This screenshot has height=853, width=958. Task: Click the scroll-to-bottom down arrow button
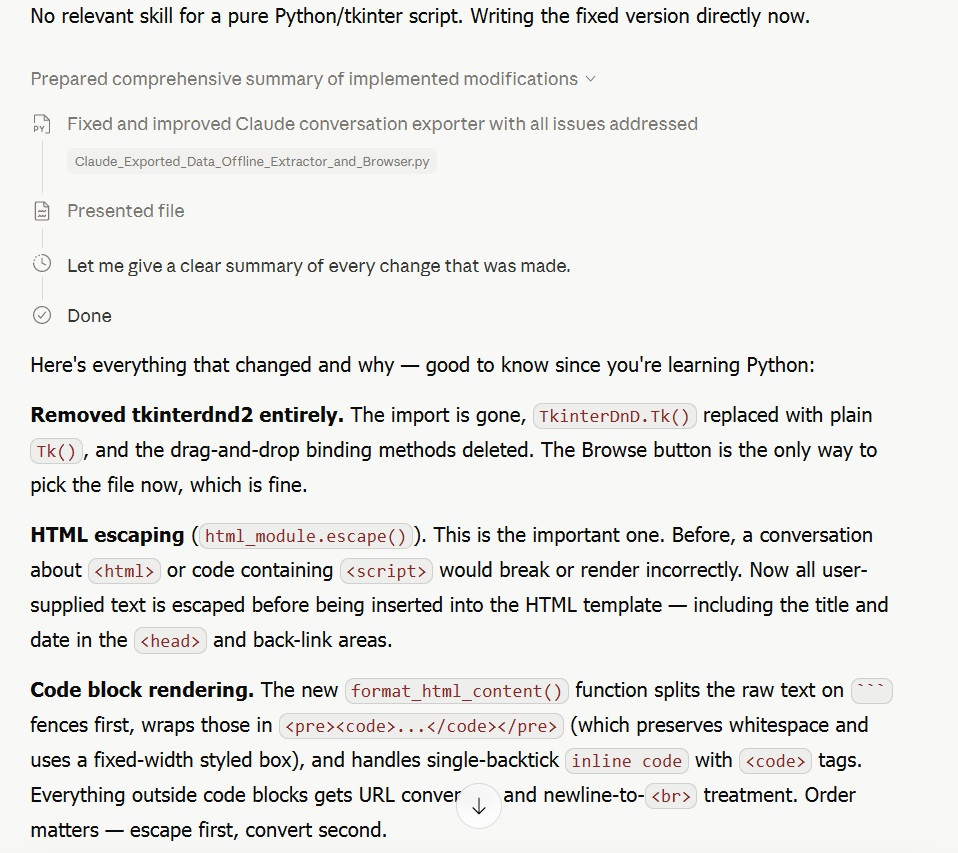click(479, 807)
